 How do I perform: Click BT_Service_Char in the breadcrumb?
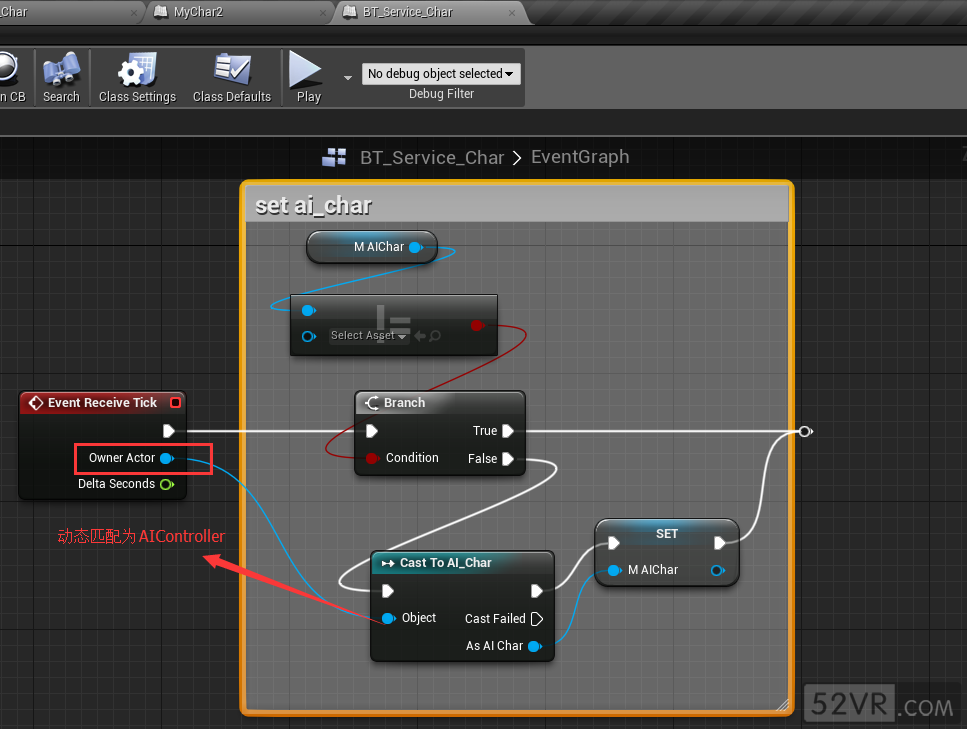[x=432, y=157]
